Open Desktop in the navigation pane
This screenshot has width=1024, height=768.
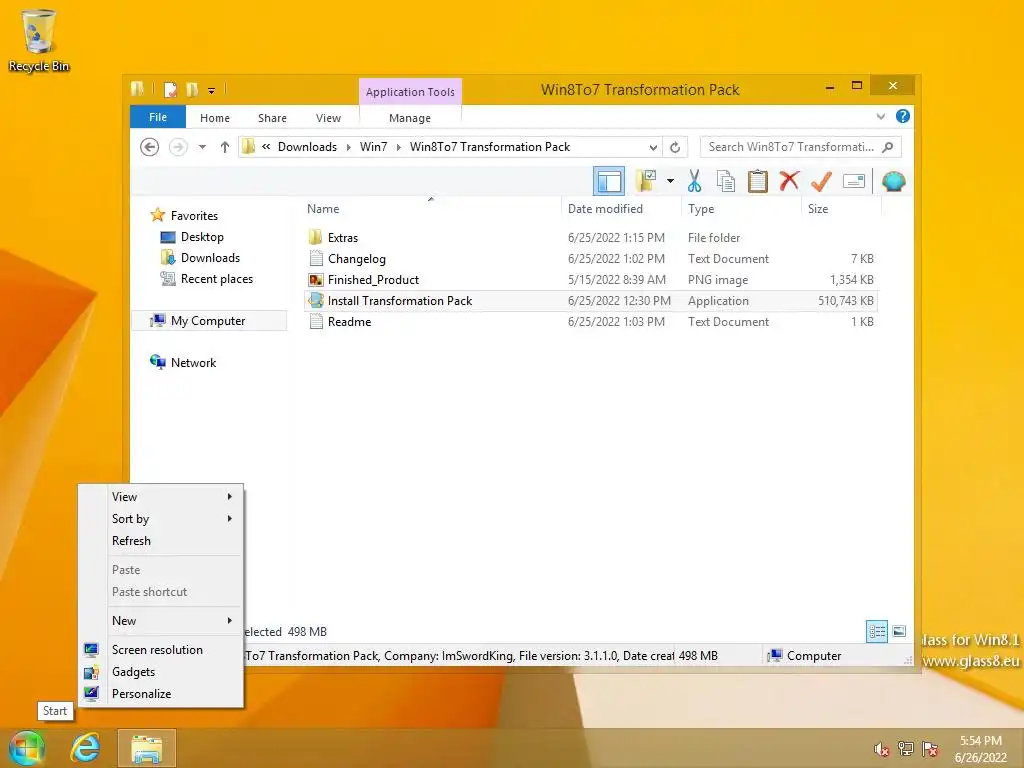202,237
